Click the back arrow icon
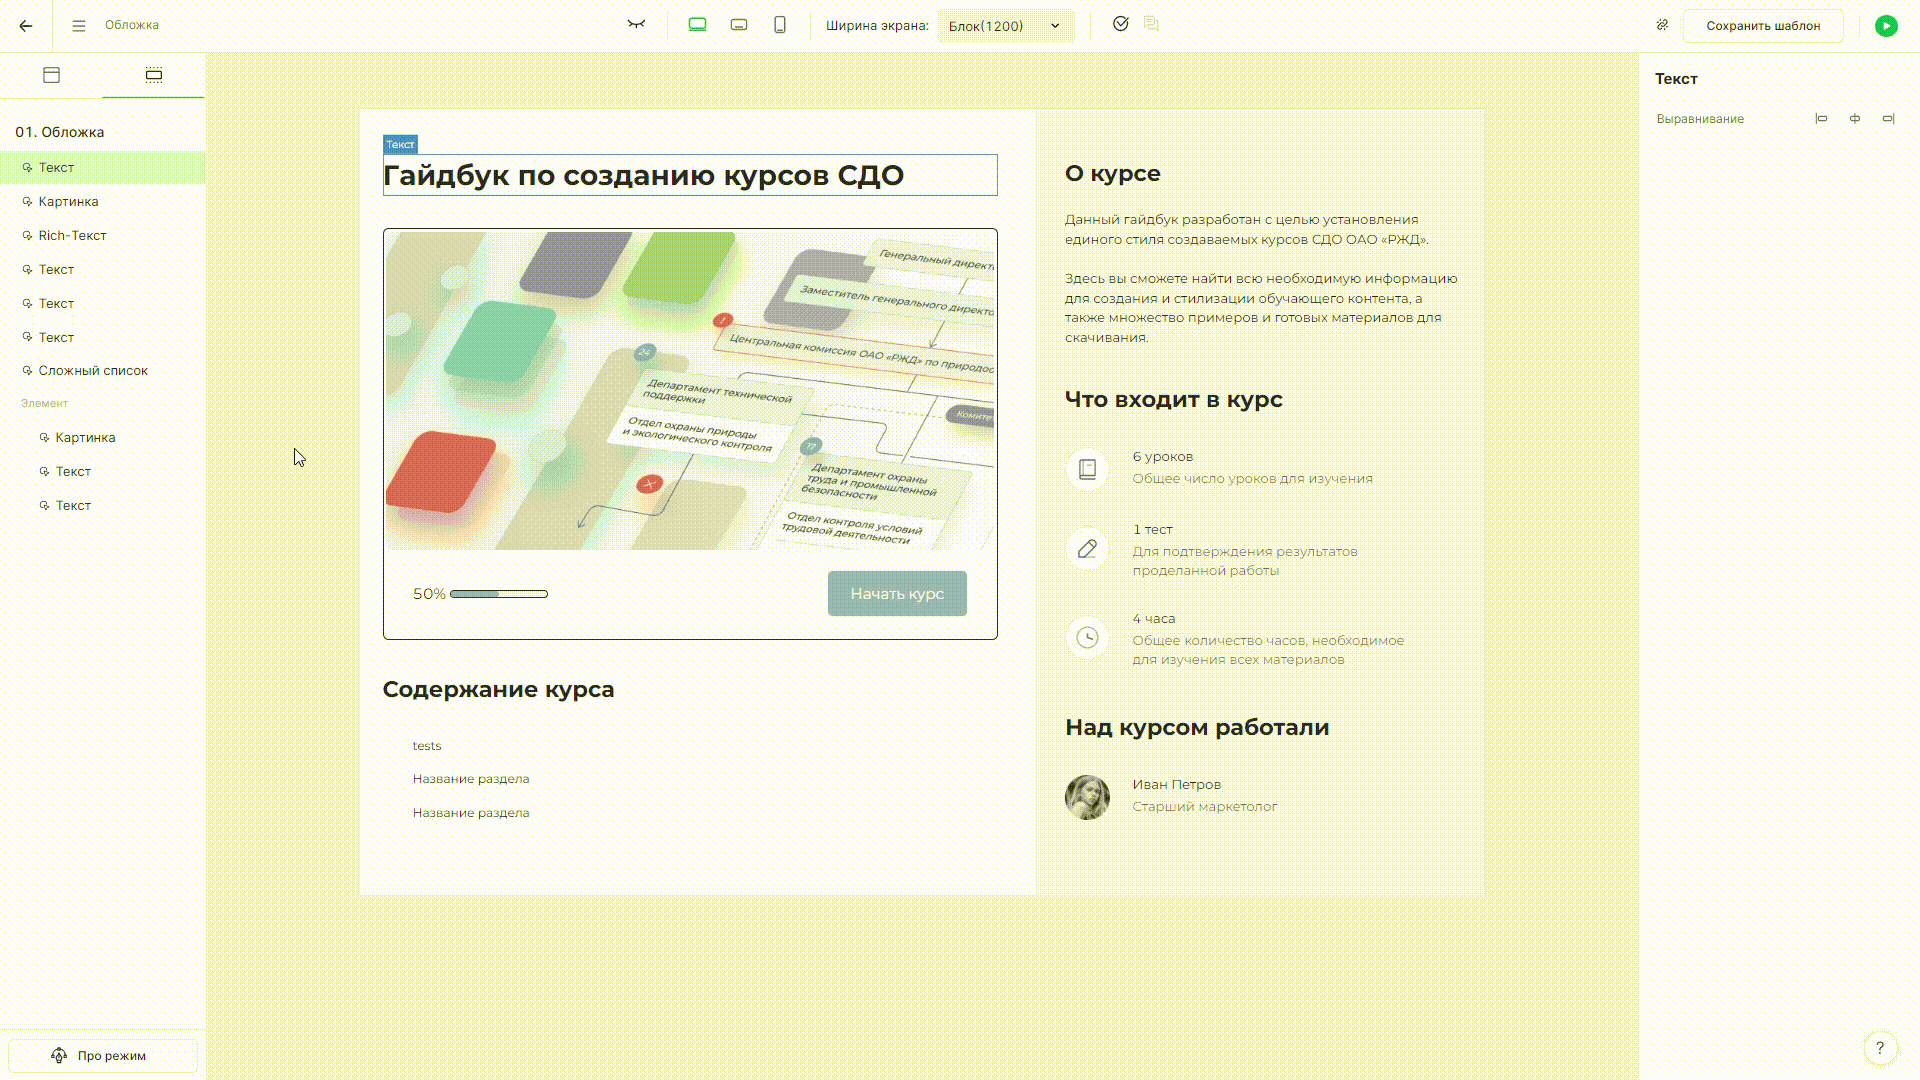 pyautogui.click(x=26, y=26)
